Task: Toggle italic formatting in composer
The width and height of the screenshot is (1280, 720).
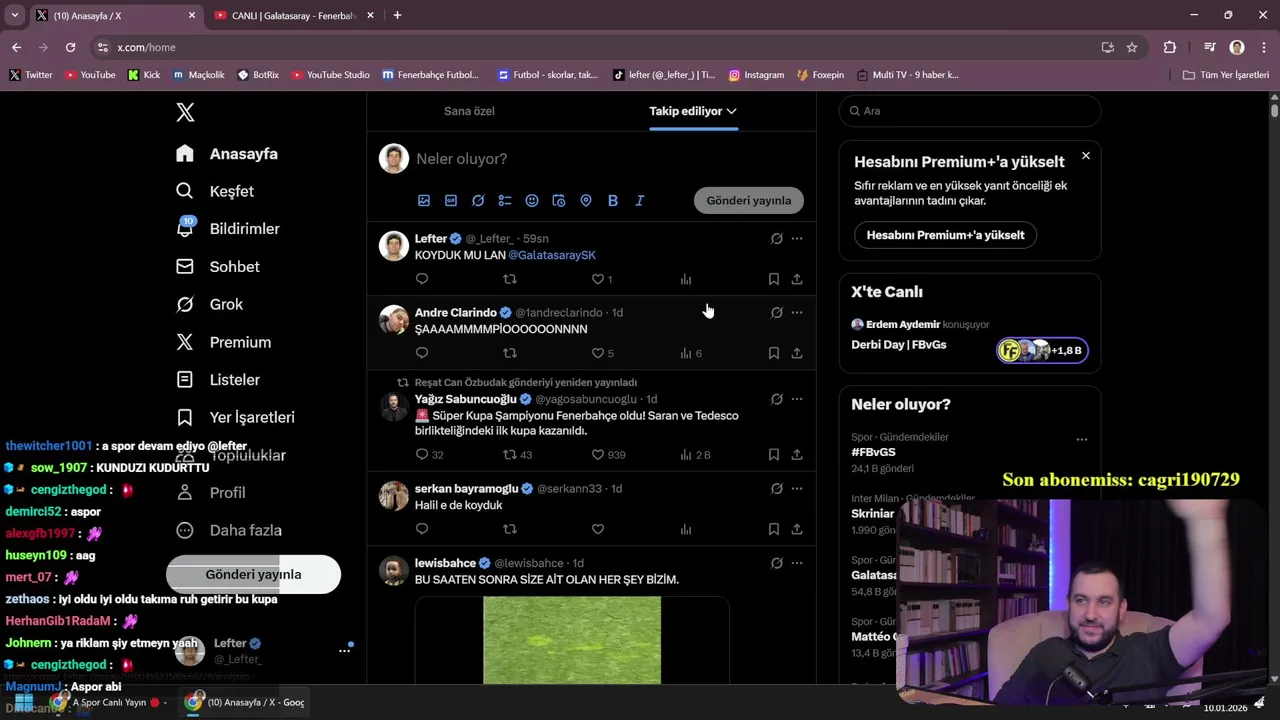Action: (640, 201)
